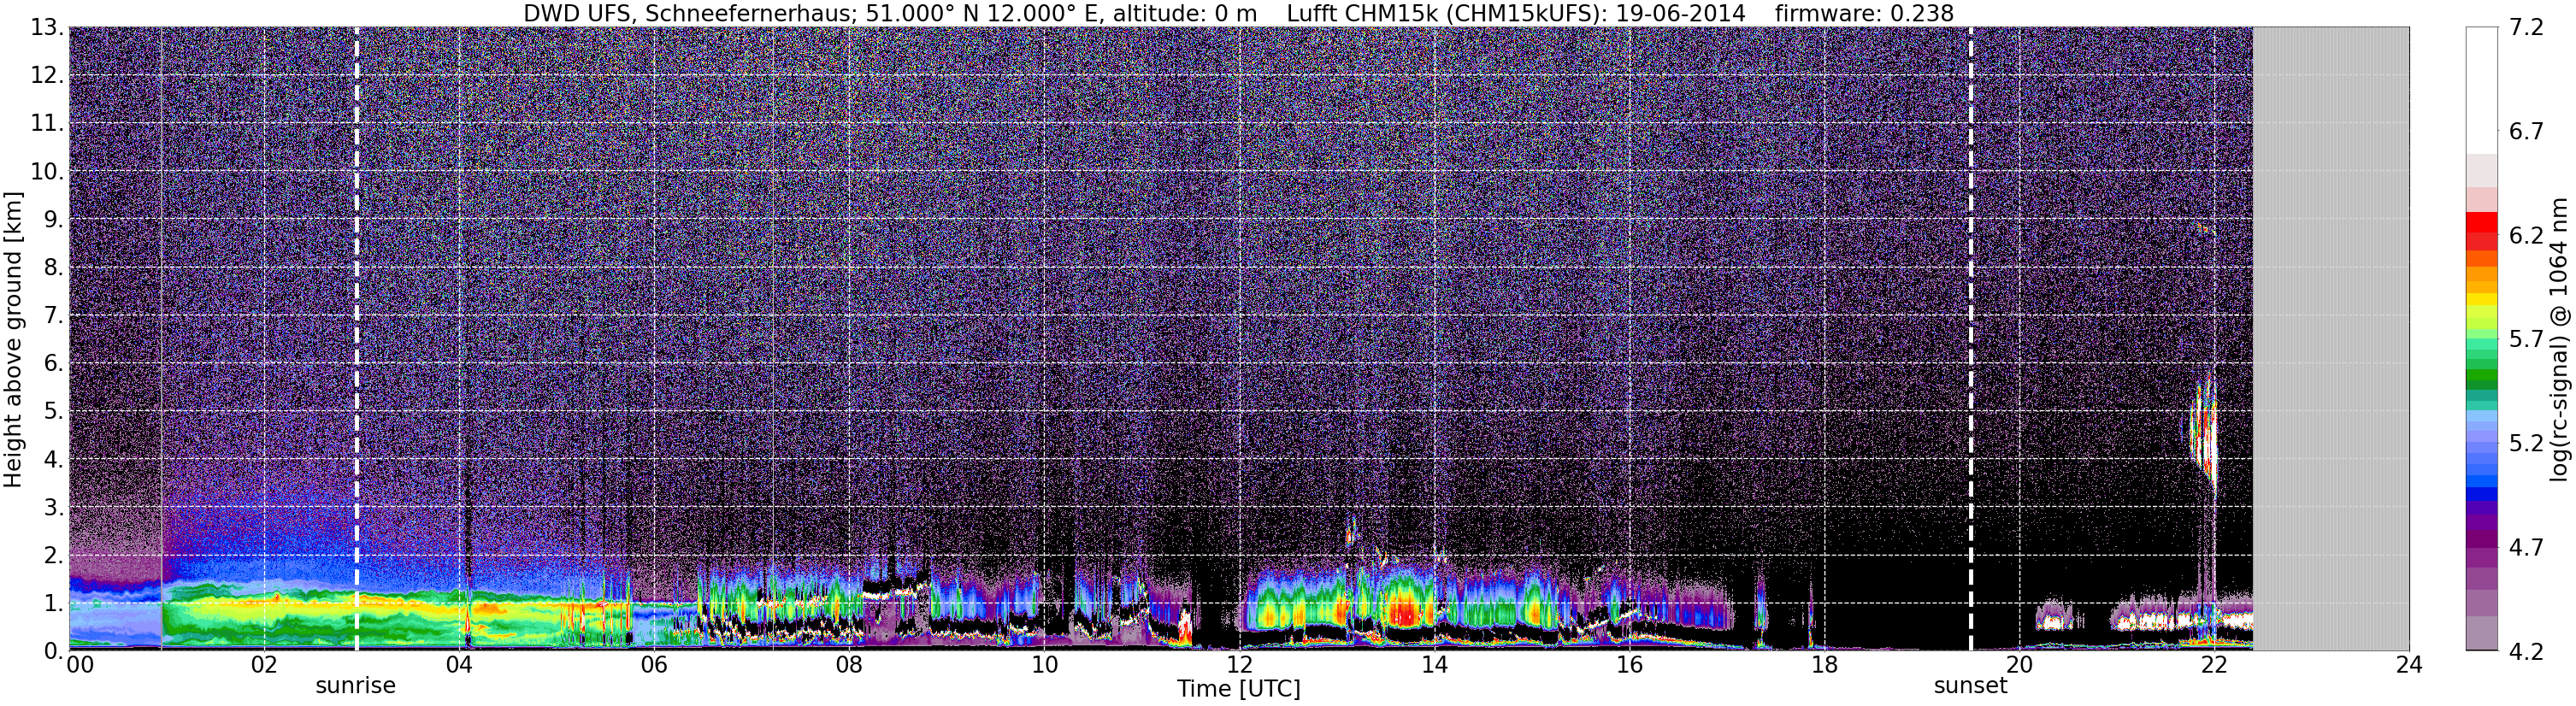Click the "5." height axis tick label

[53, 412]
